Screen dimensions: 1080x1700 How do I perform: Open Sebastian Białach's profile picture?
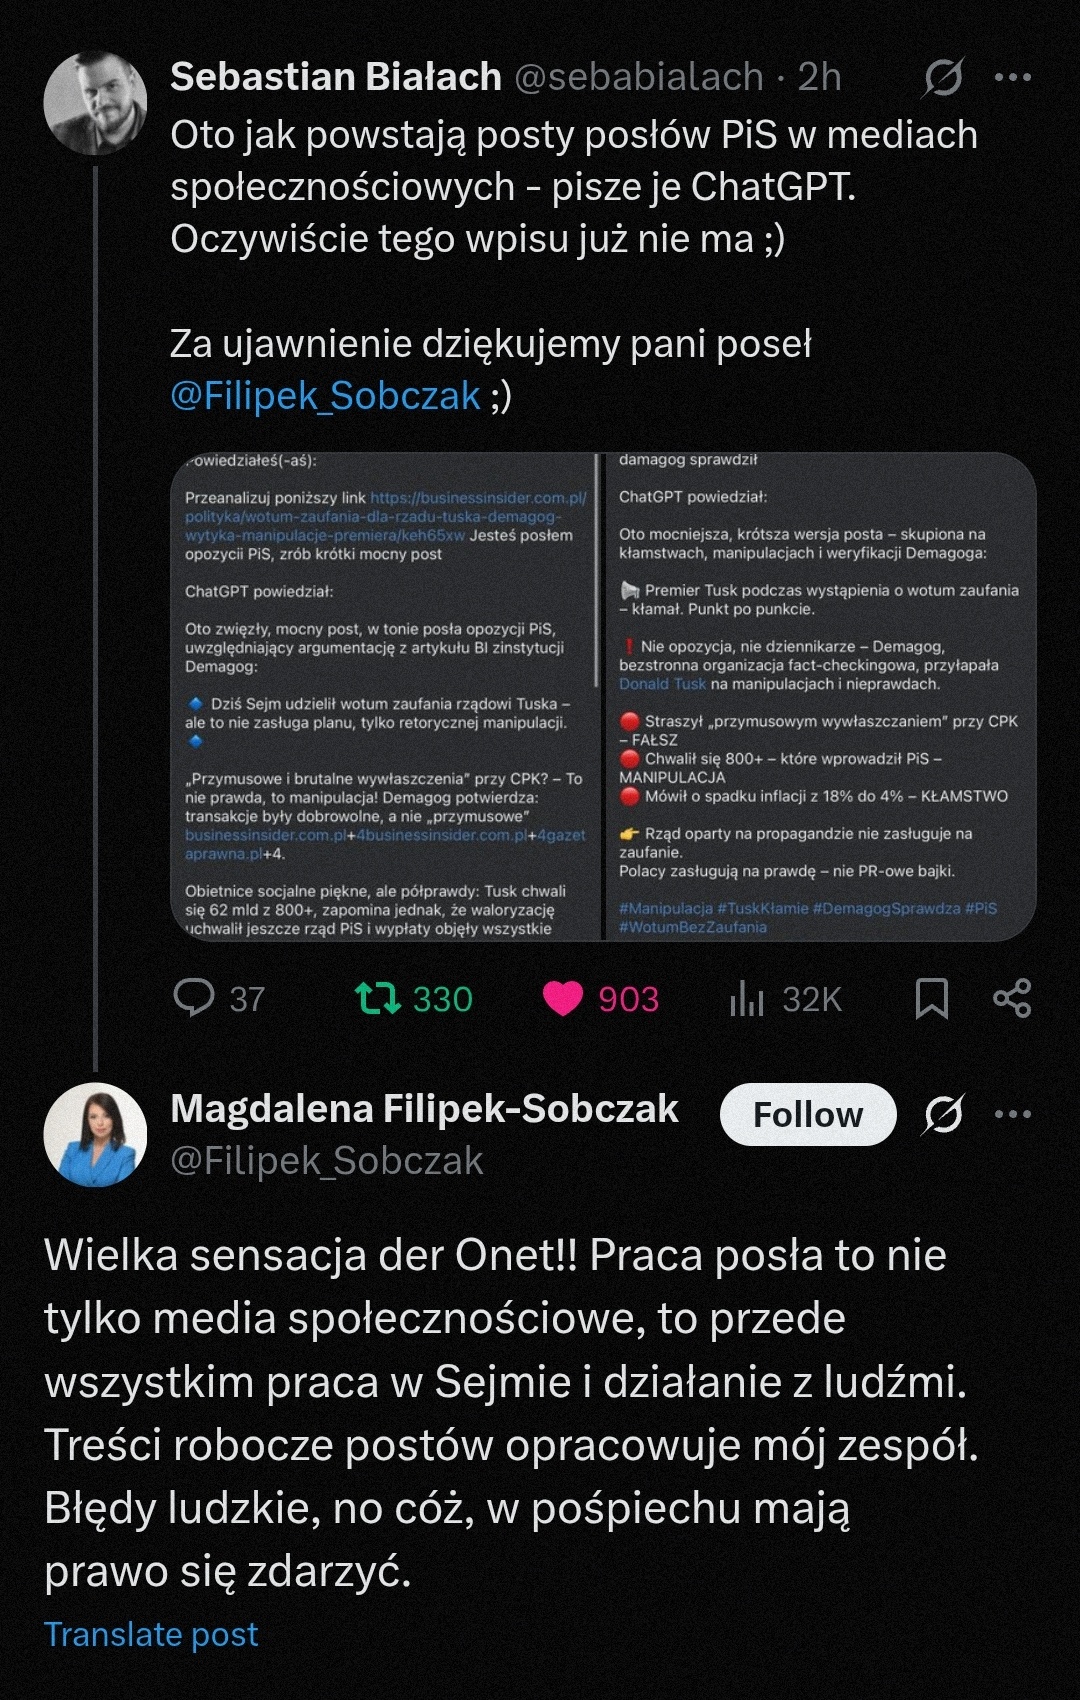click(x=96, y=103)
